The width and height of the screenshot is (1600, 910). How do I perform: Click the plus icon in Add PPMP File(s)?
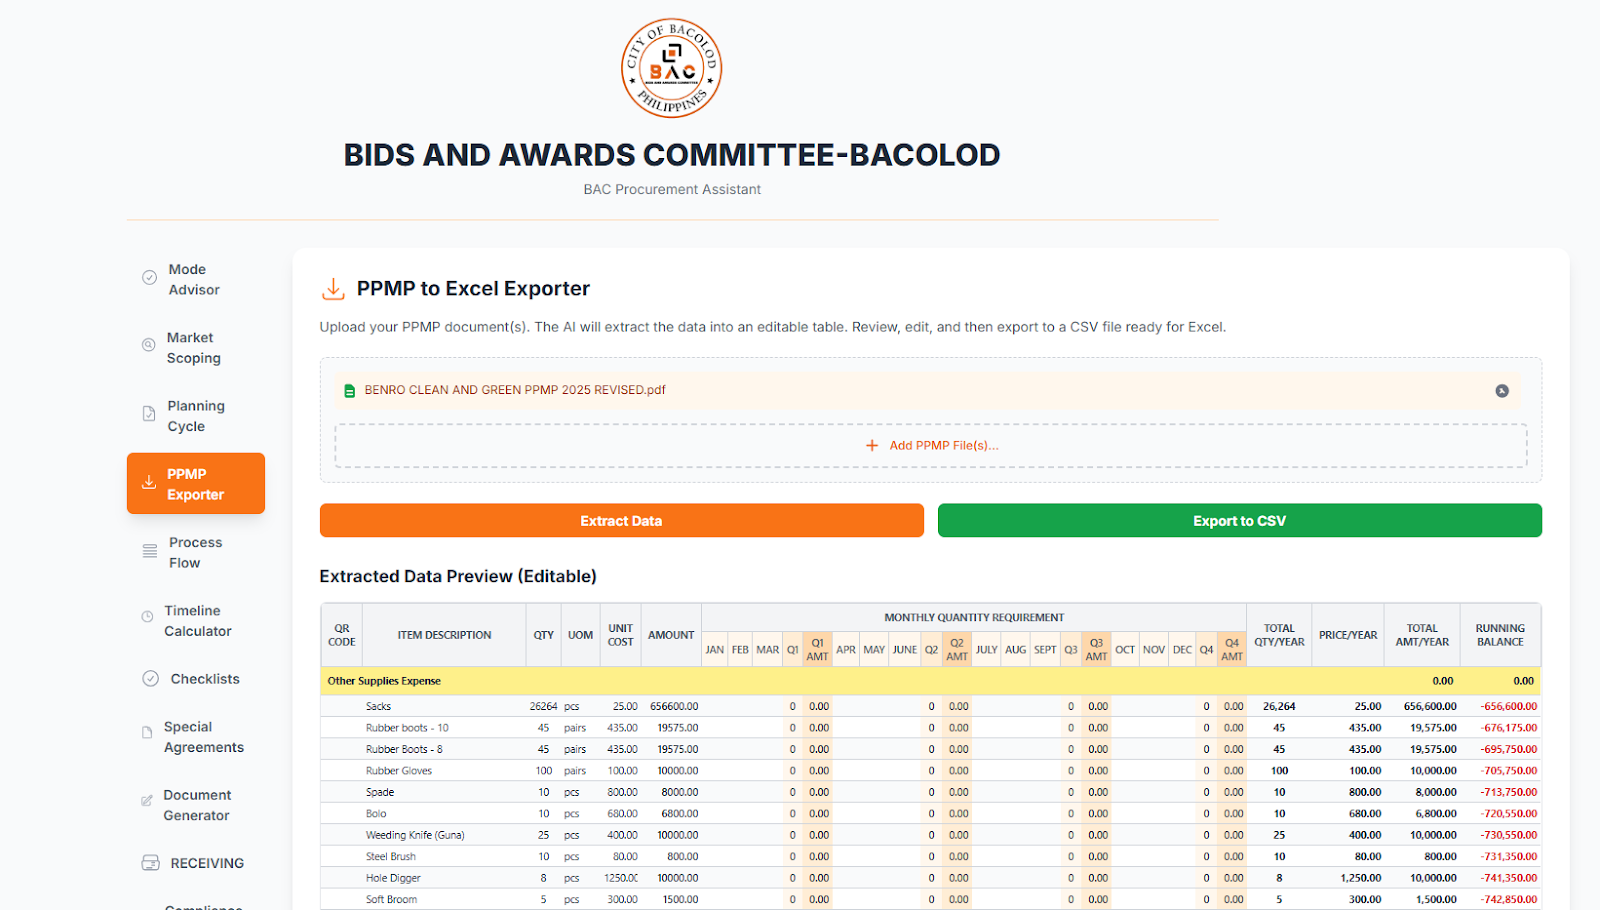click(x=872, y=446)
